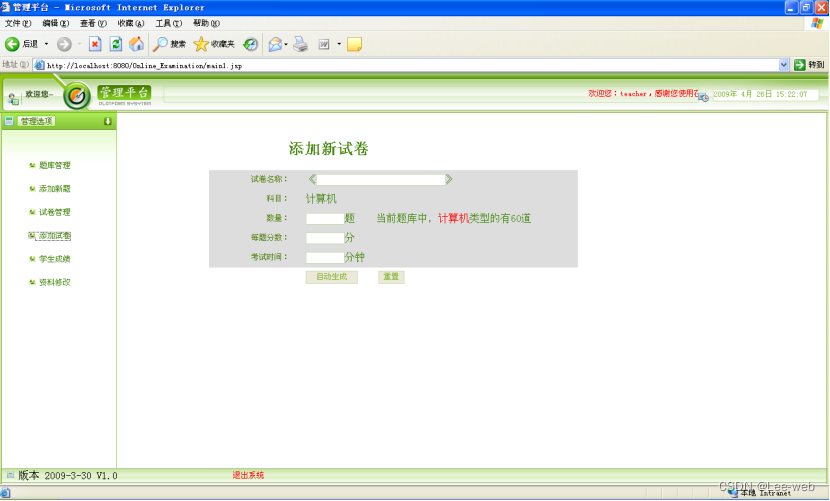
Task: Open 学生成绩 in the sidebar
Action: coord(55,259)
